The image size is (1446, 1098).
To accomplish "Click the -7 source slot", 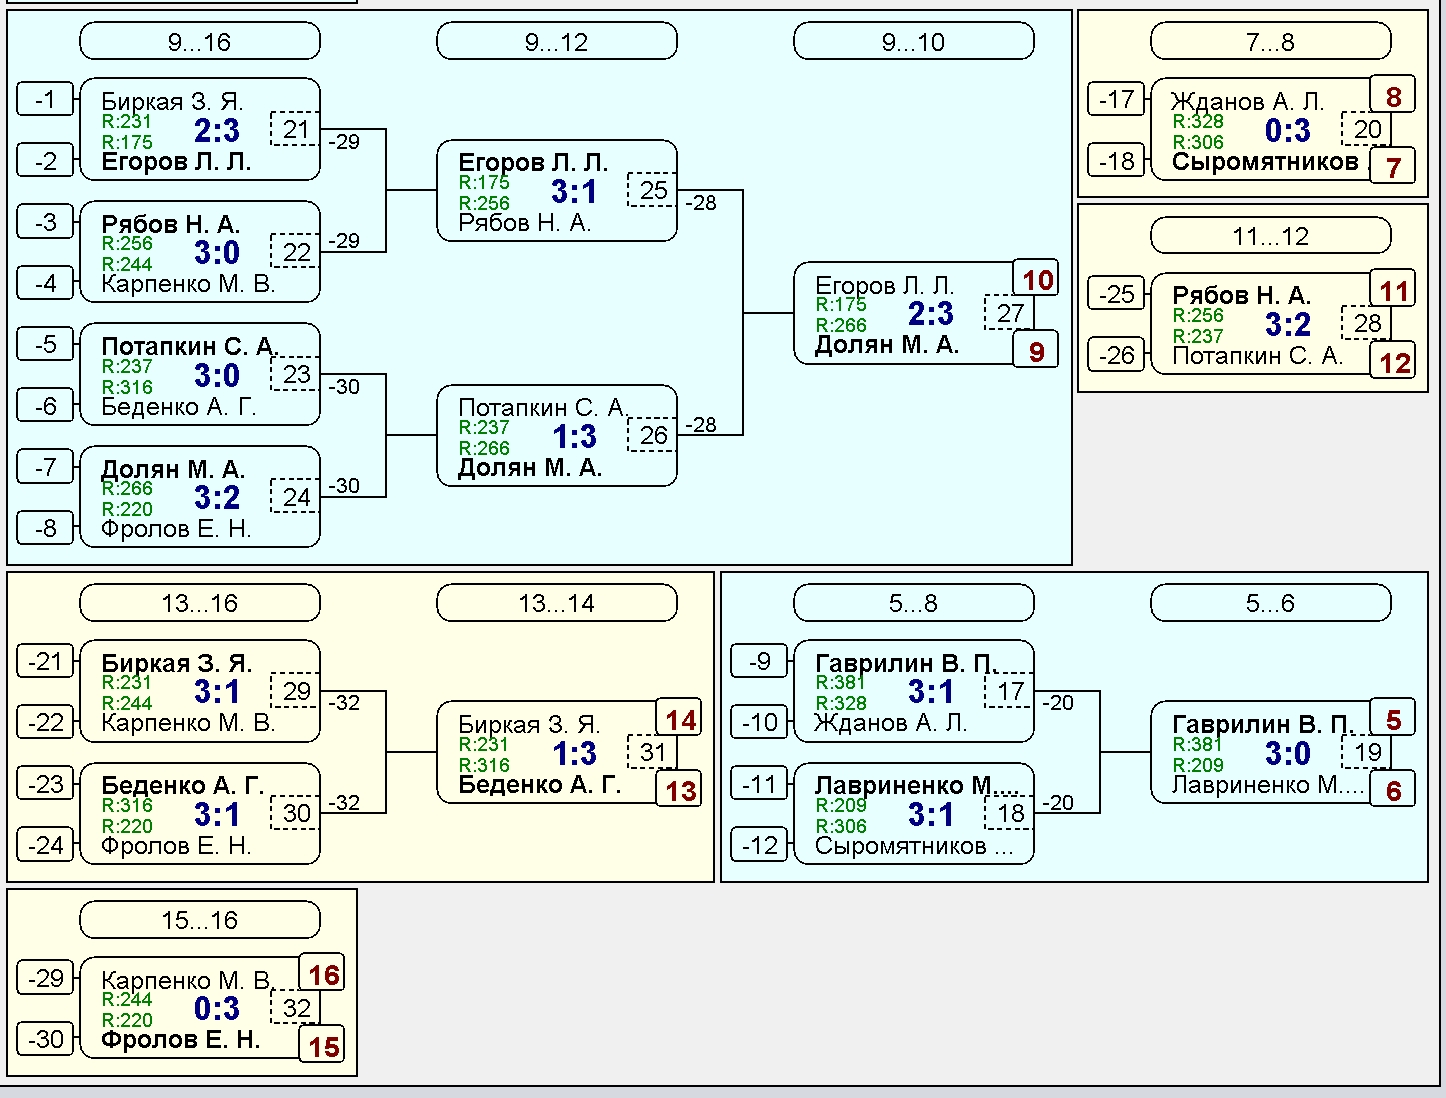I will [x=46, y=467].
